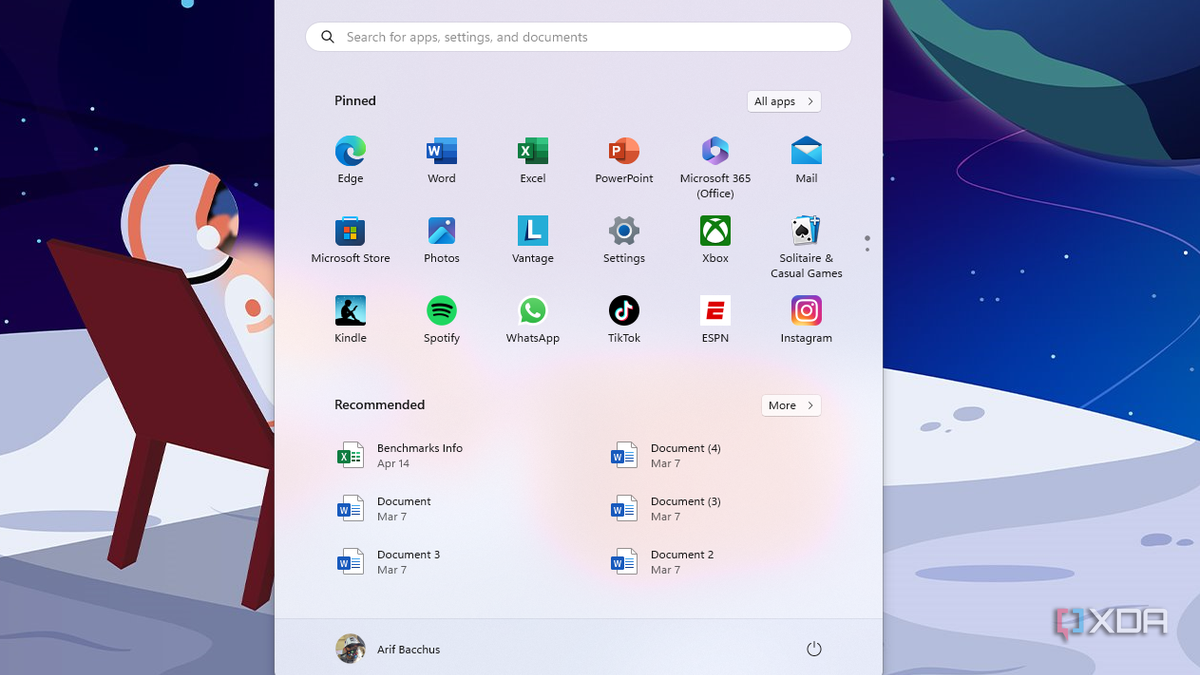The image size is (1200, 675).
Task: Launch Microsoft Store
Action: coord(350,240)
